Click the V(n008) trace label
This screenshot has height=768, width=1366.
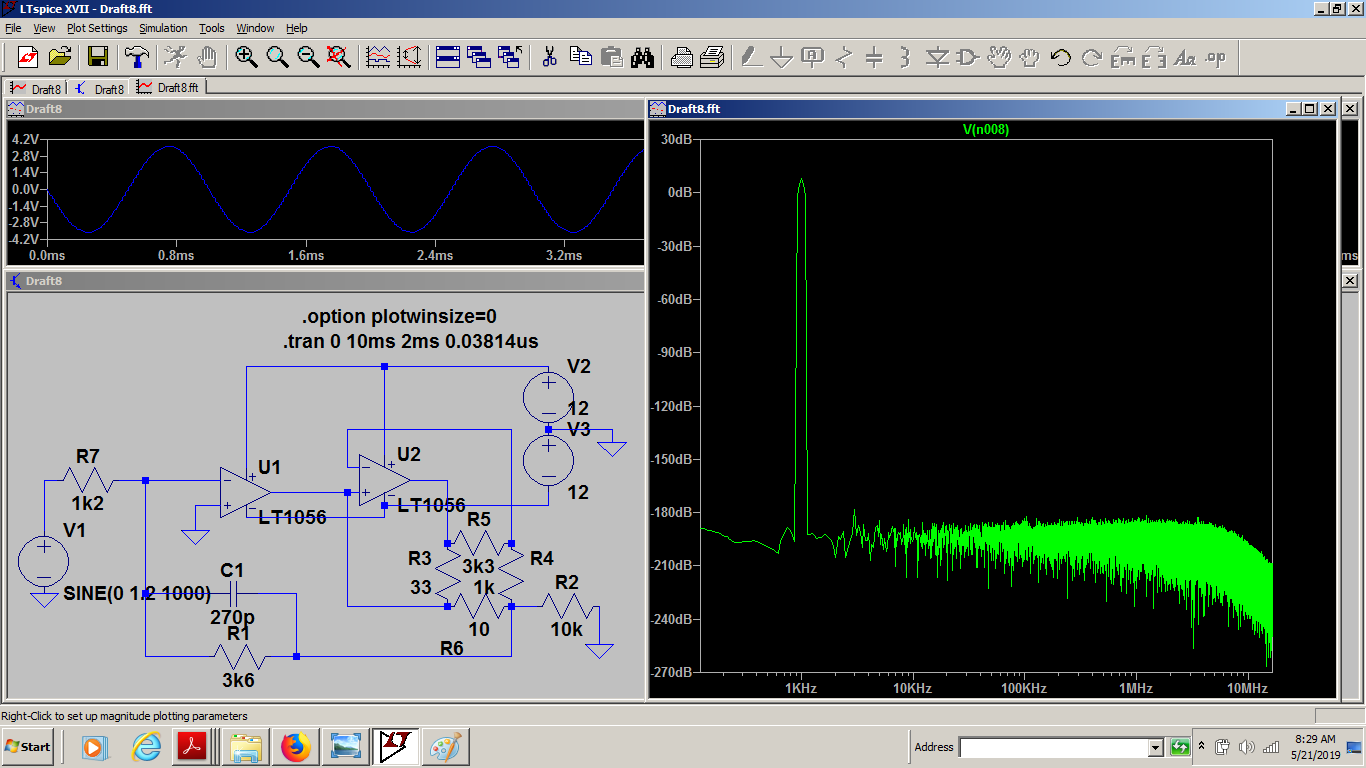[985, 129]
